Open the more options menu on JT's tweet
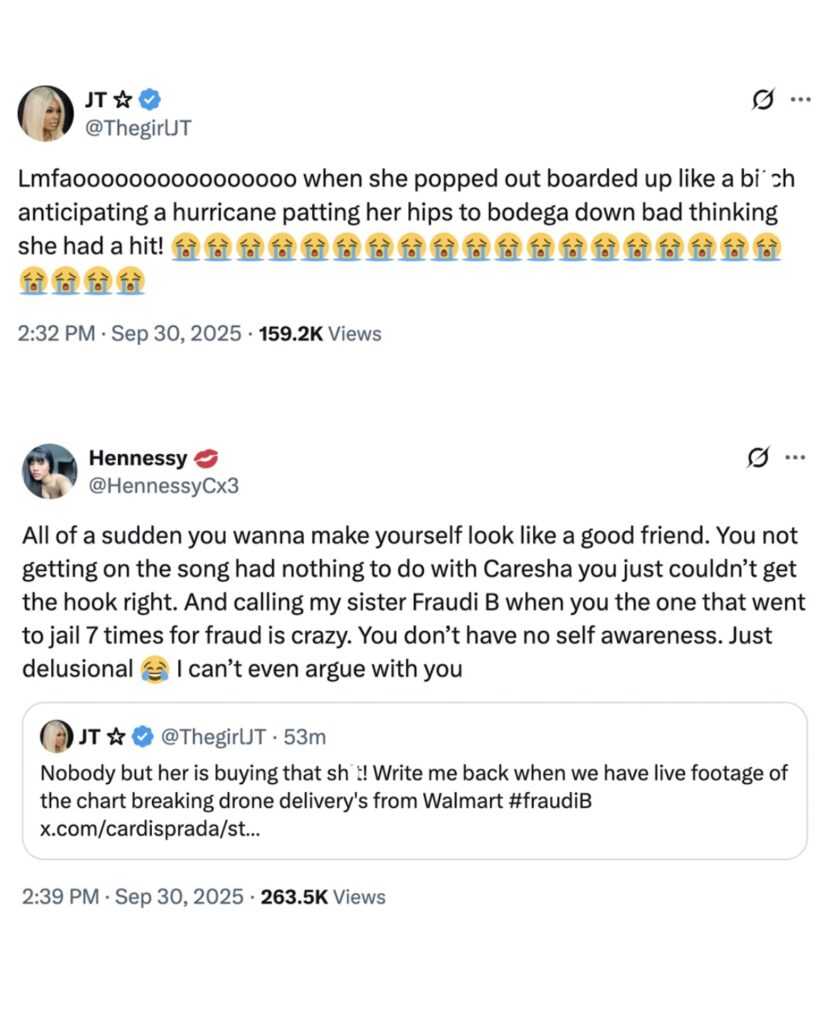This screenshot has width=837, height=1024. tap(801, 100)
